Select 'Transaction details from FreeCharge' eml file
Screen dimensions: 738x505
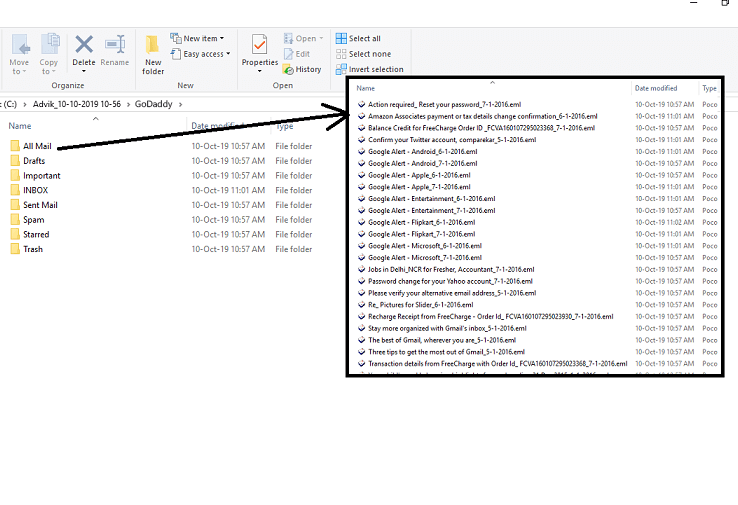[497, 363]
